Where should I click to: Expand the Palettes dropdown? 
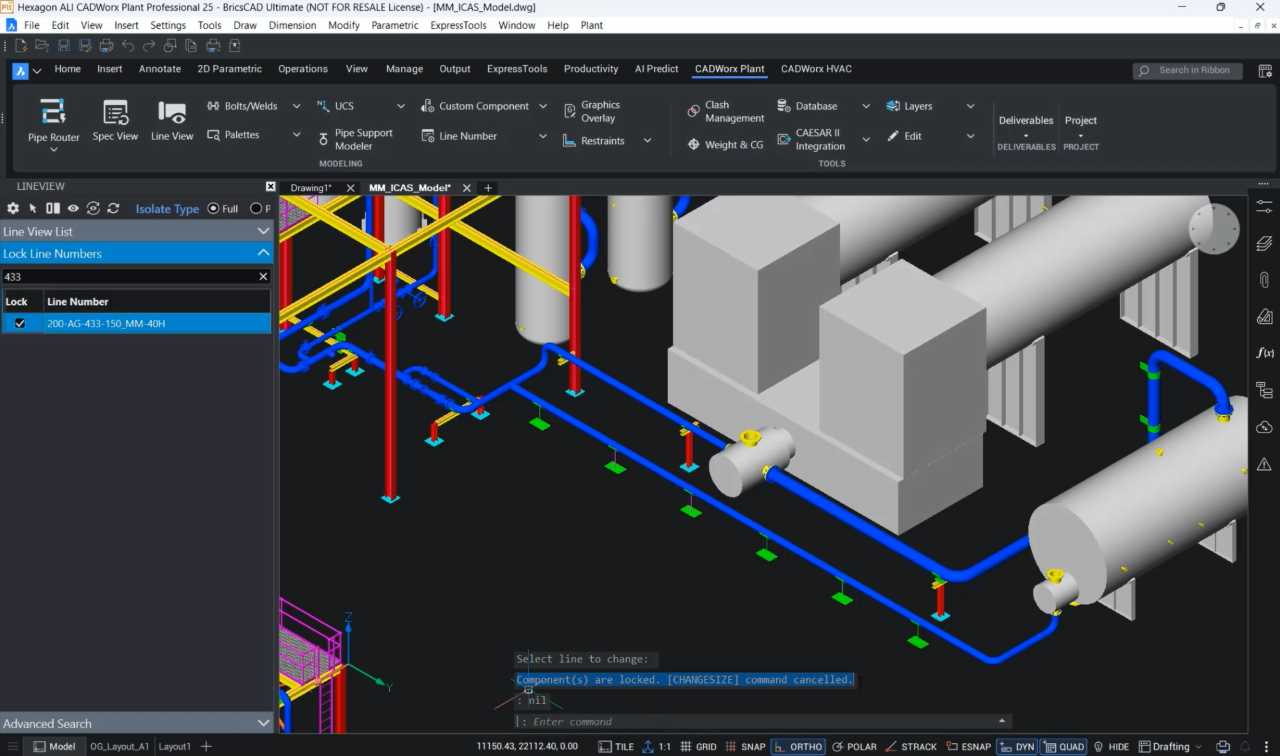[297, 135]
